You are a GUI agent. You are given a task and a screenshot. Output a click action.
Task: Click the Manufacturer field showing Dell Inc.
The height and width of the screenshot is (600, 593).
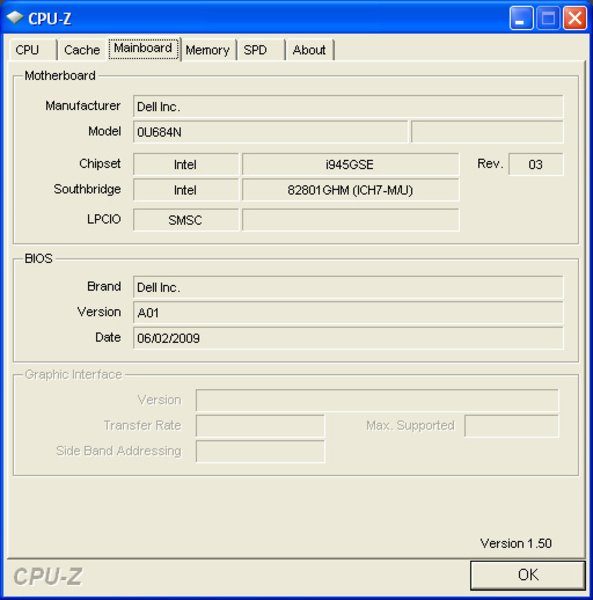(348, 106)
